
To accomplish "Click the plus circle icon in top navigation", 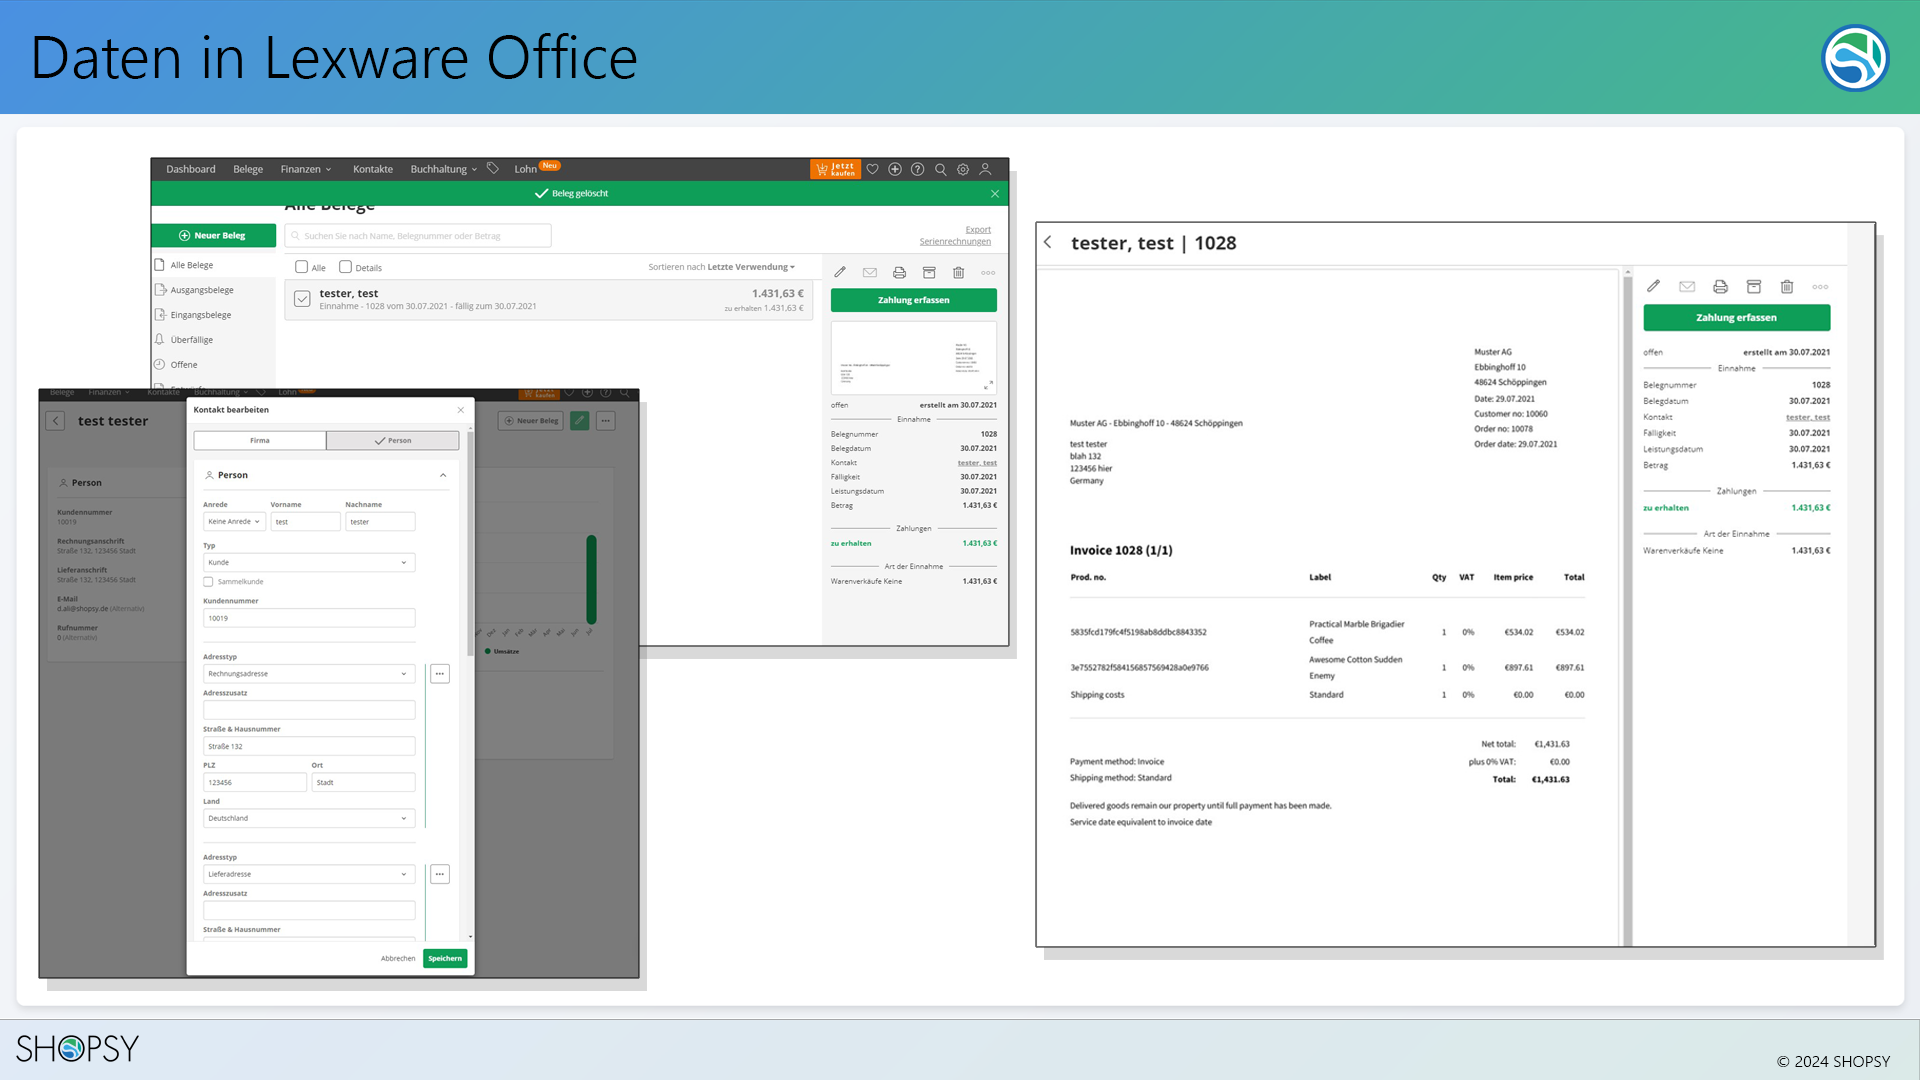I will [895, 169].
